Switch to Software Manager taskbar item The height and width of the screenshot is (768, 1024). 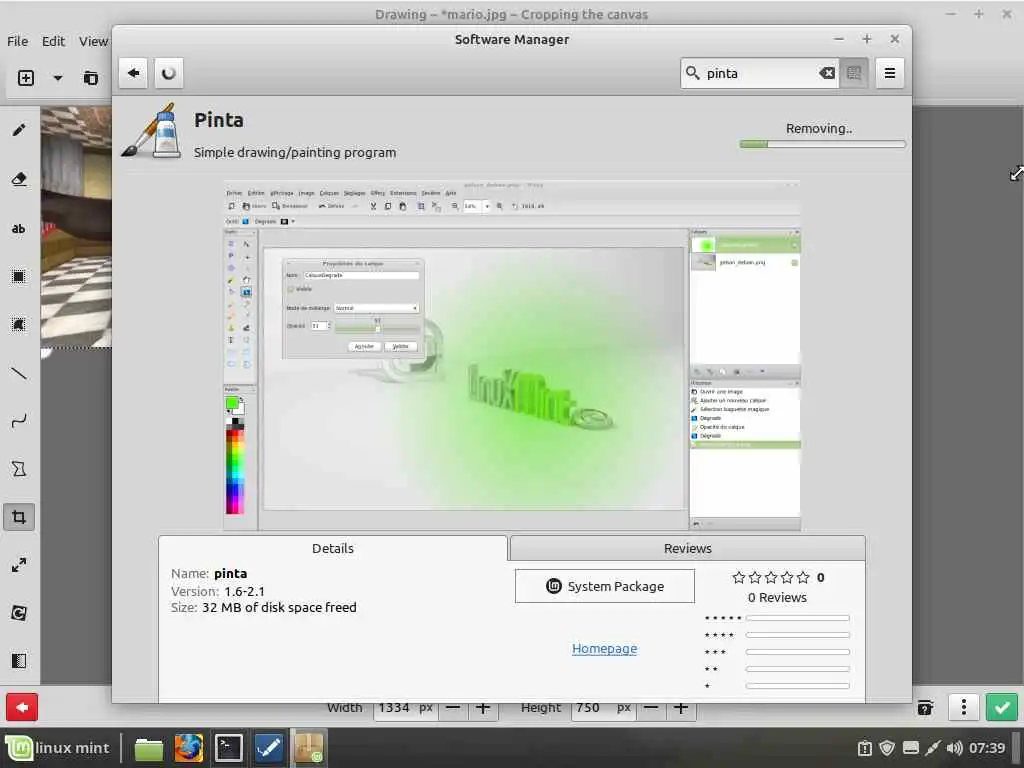click(308, 748)
